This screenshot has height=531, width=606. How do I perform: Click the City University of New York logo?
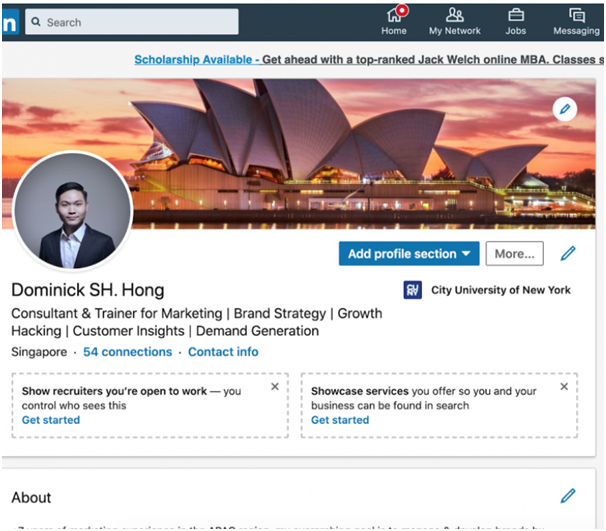click(412, 290)
